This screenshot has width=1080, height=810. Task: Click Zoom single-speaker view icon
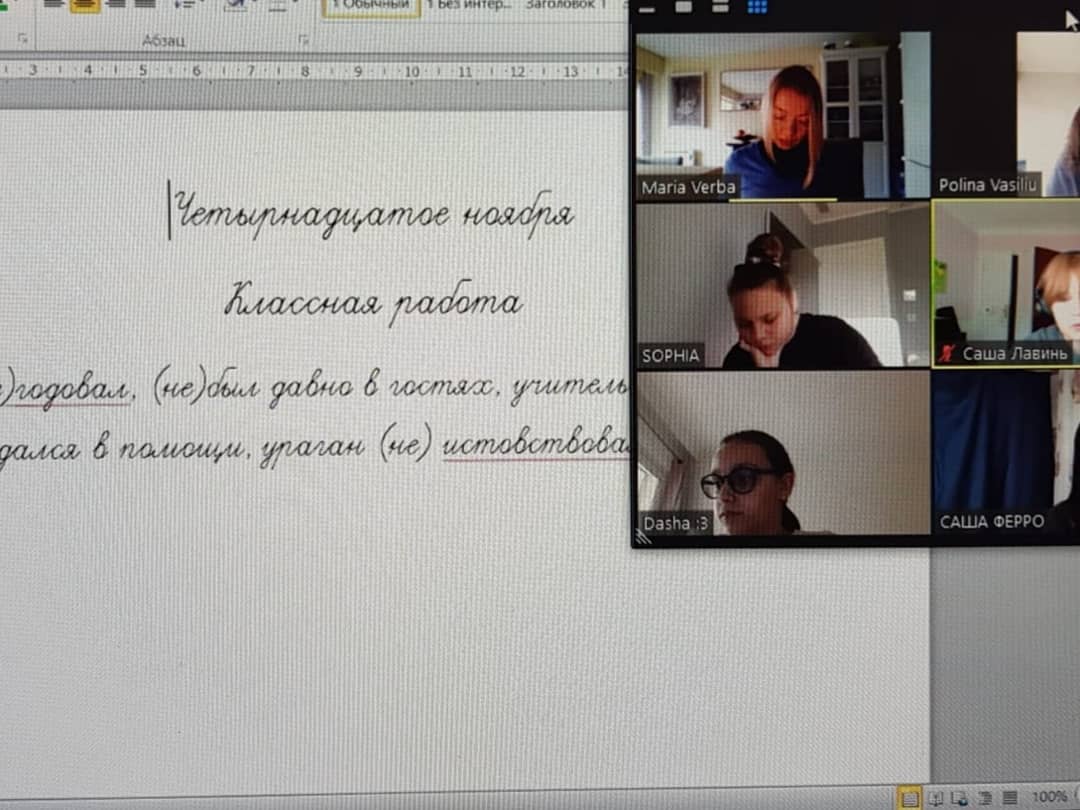point(685,6)
